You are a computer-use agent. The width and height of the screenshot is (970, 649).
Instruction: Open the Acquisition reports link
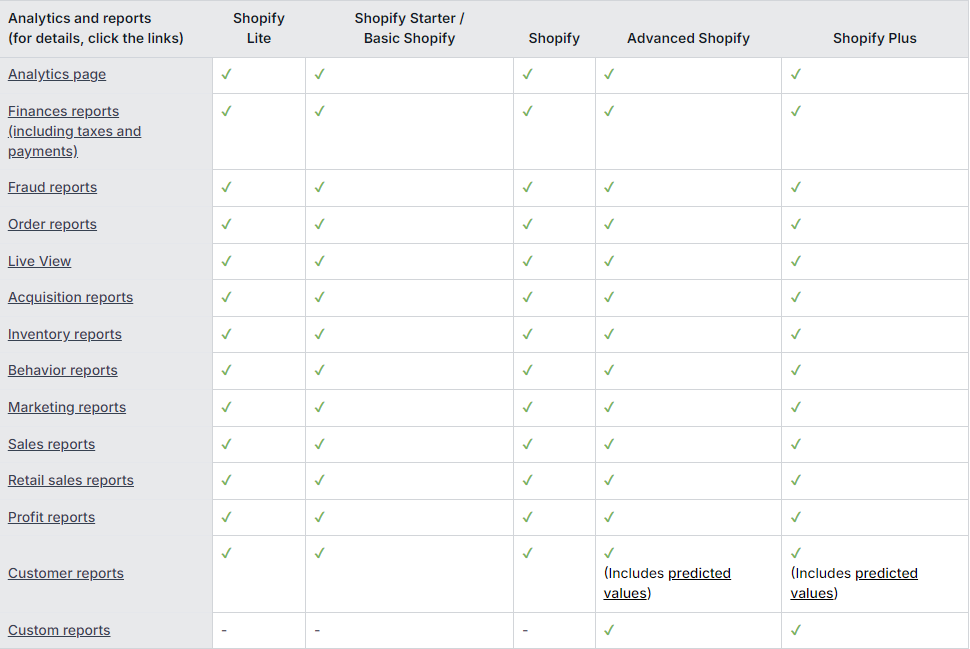[71, 298]
